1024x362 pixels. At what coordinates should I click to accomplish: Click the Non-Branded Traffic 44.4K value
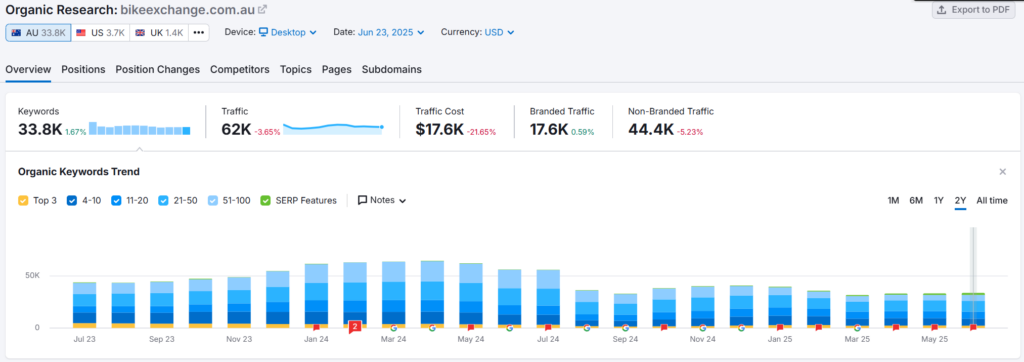650,129
